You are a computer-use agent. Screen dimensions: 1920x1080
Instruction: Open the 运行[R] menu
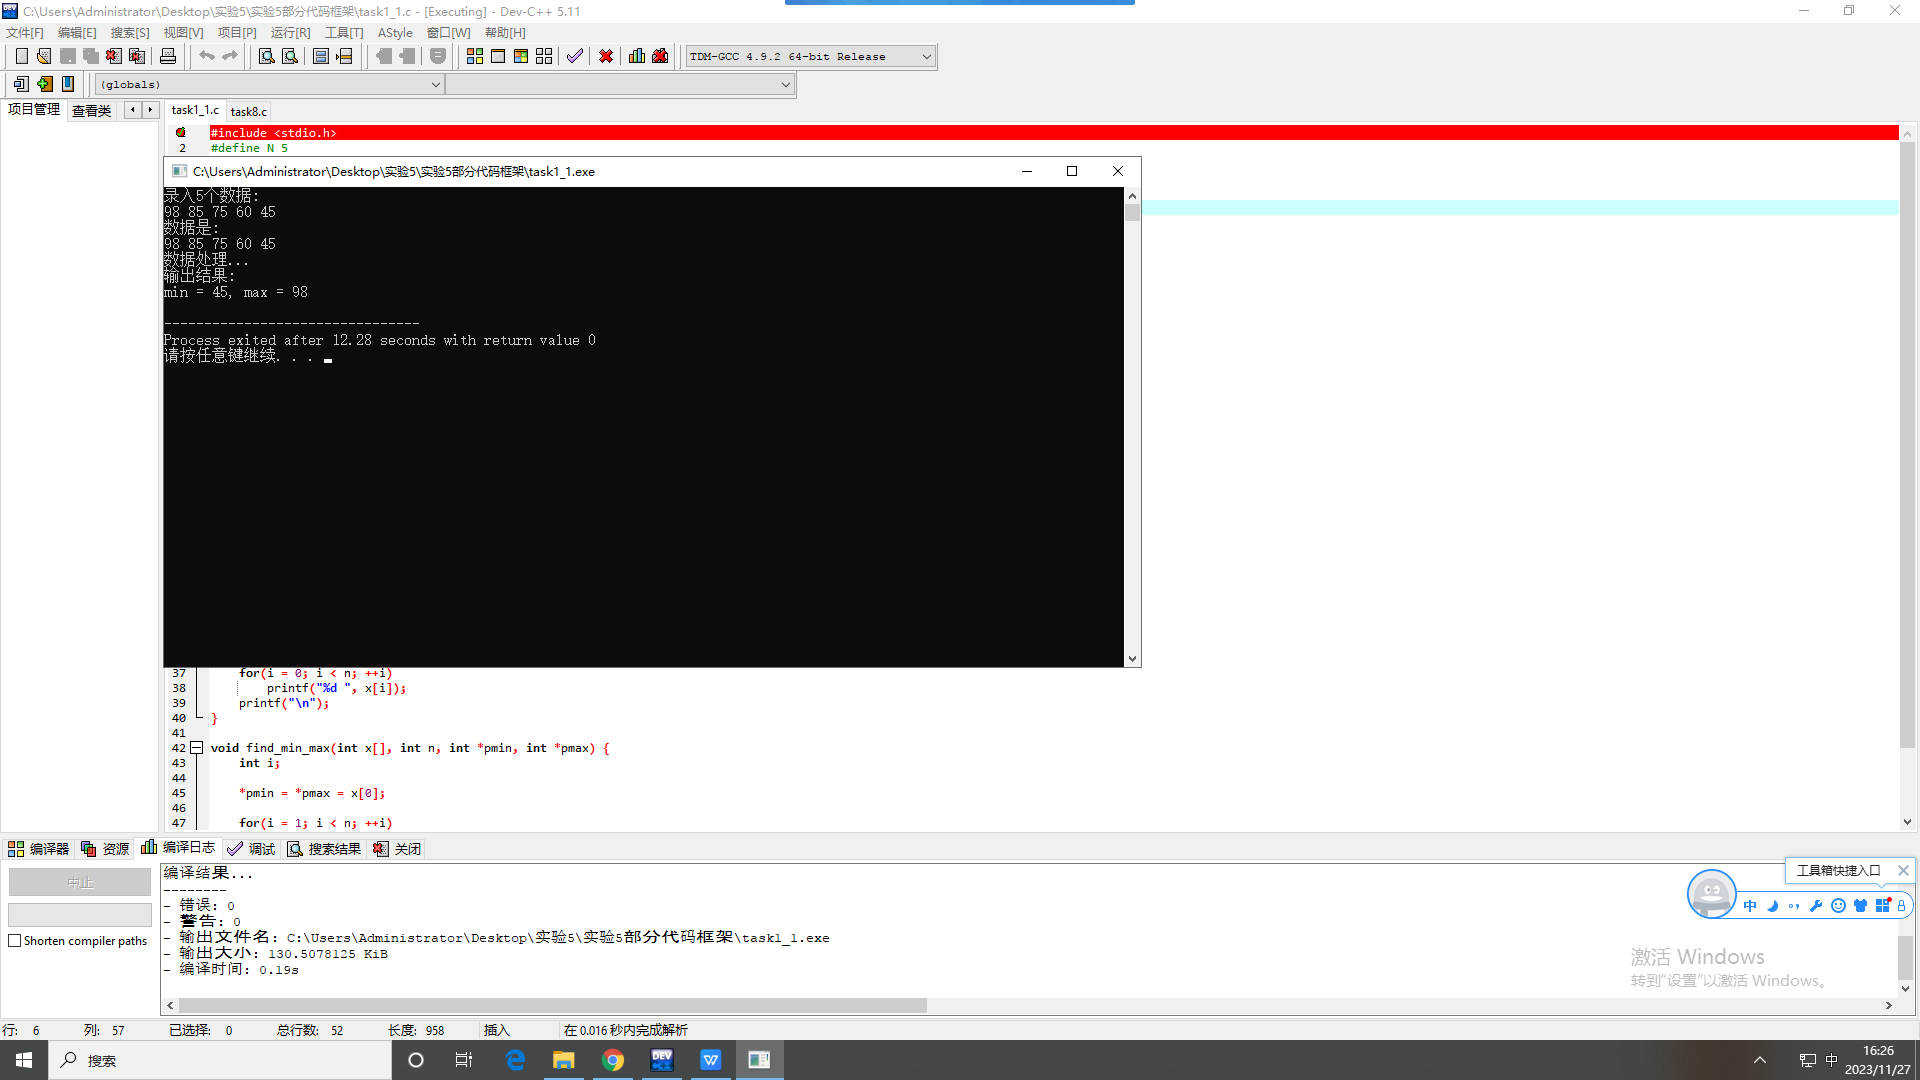point(290,33)
